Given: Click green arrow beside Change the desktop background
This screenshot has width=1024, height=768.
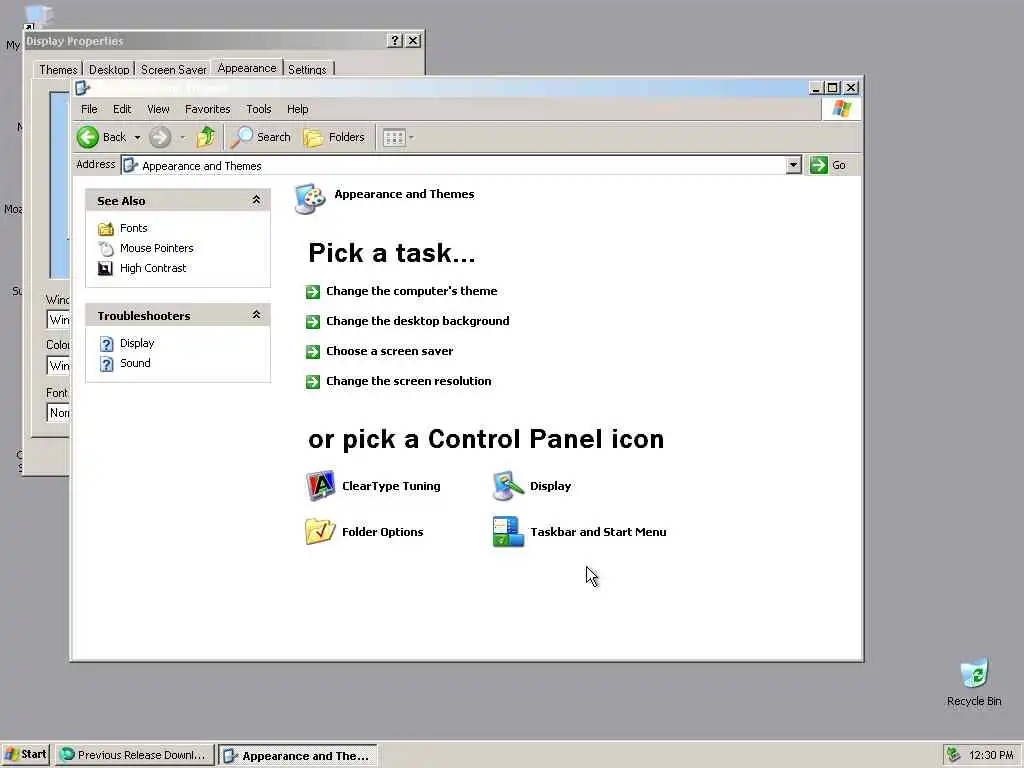Looking at the screenshot, I should coord(313,322).
